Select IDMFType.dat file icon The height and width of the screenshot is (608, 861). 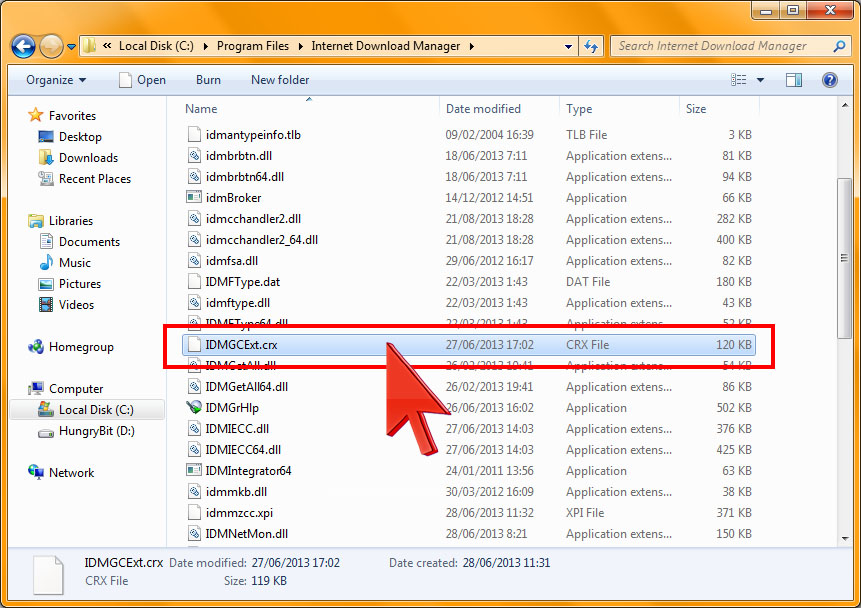(194, 282)
